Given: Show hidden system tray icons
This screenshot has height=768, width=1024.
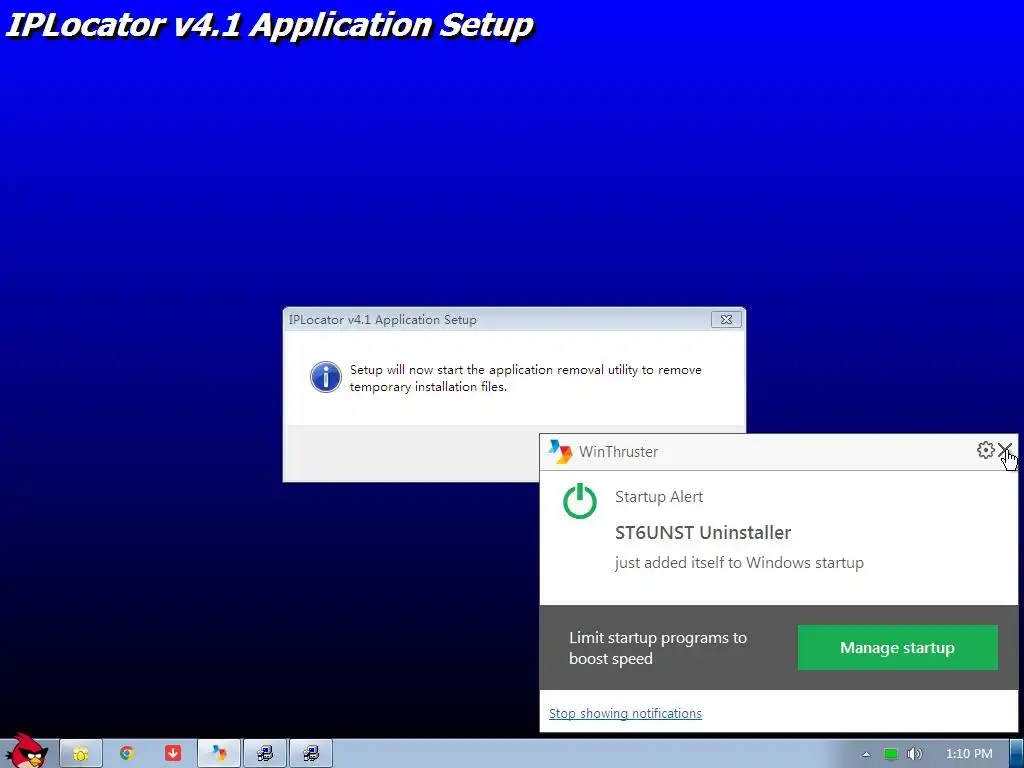Looking at the screenshot, I should click(866, 754).
